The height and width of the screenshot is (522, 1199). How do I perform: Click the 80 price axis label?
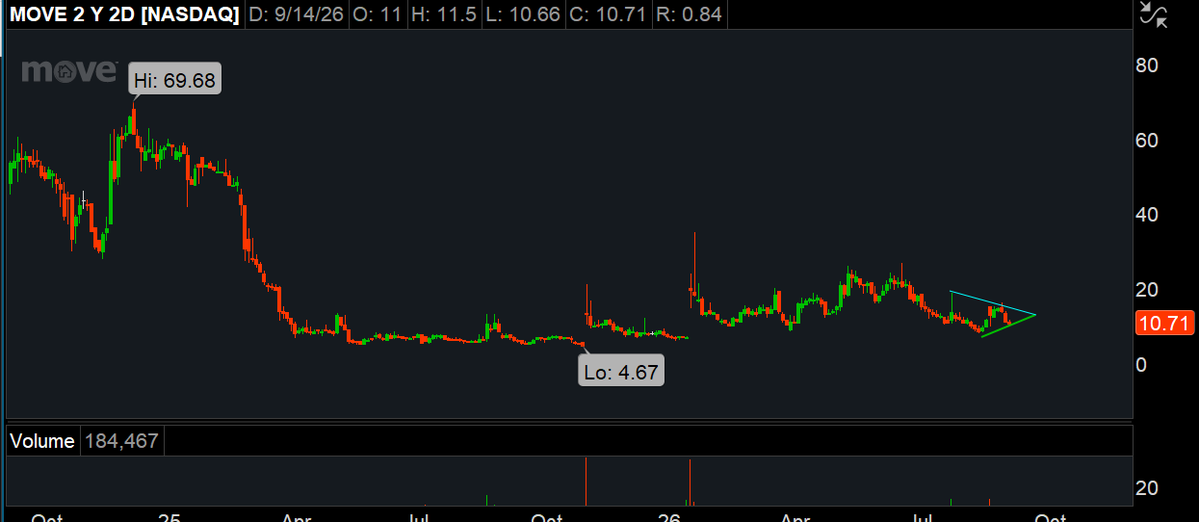[1147, 66]
